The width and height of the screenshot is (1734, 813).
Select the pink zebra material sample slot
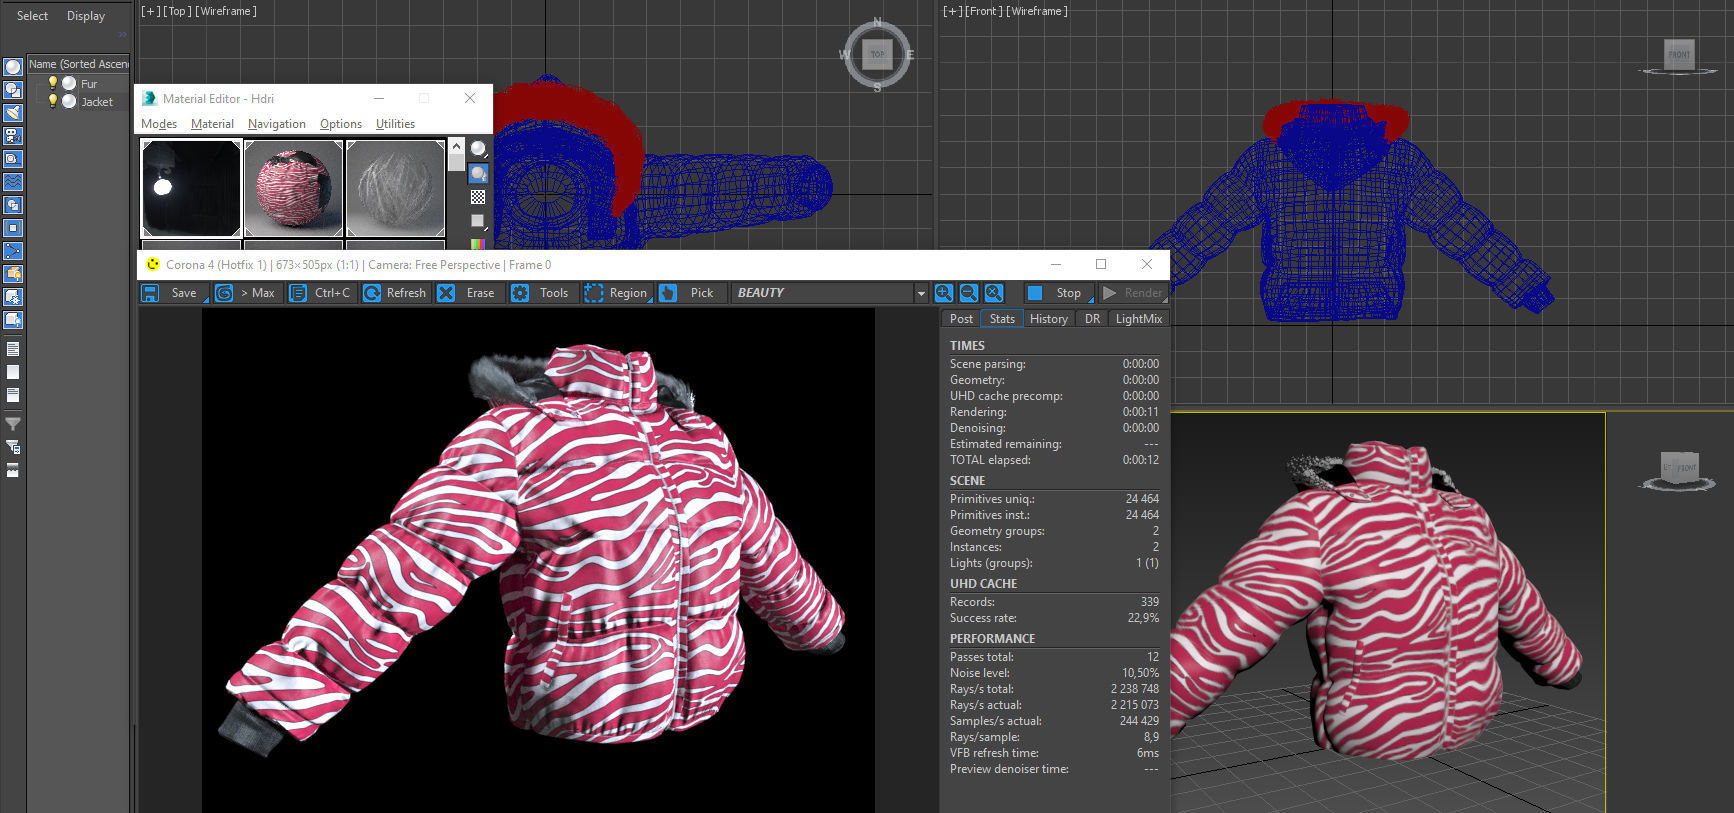point(293,188)
